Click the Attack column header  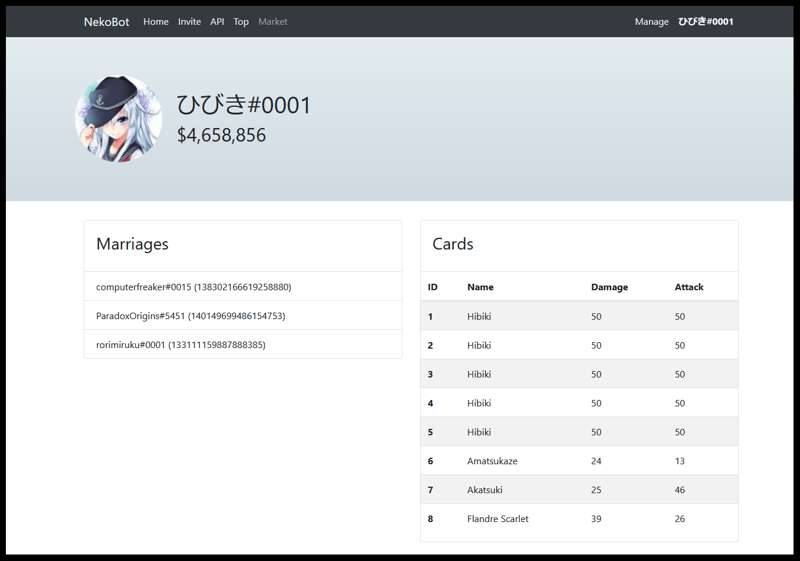[x=689, y=287]
